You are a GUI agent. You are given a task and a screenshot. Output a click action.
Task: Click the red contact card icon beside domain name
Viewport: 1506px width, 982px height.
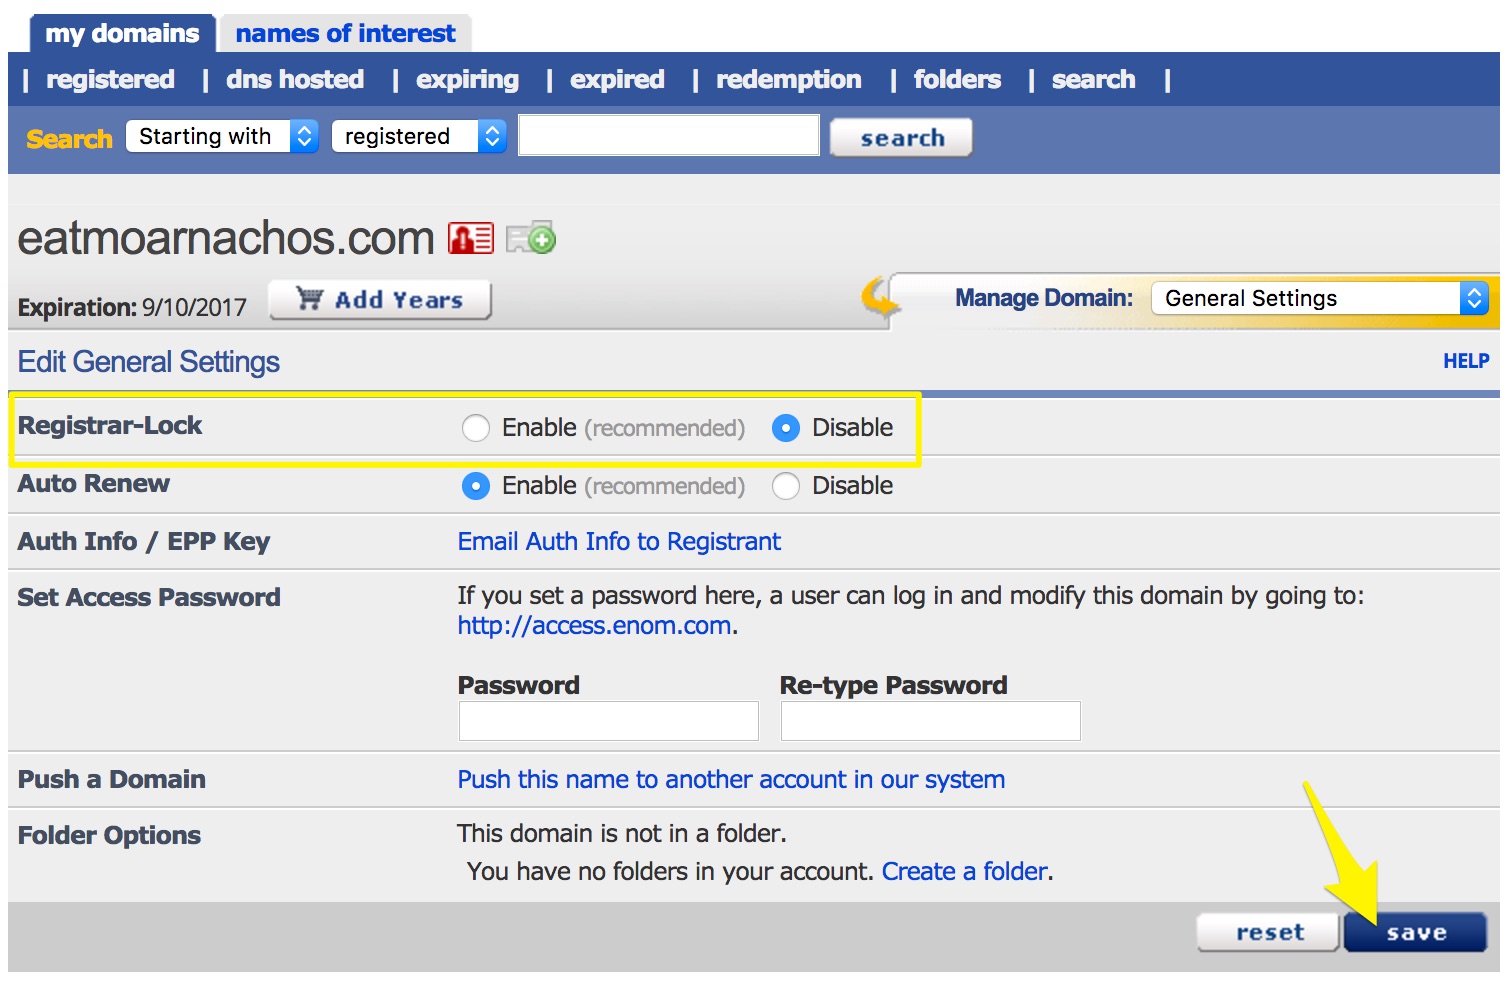(470, 238)
